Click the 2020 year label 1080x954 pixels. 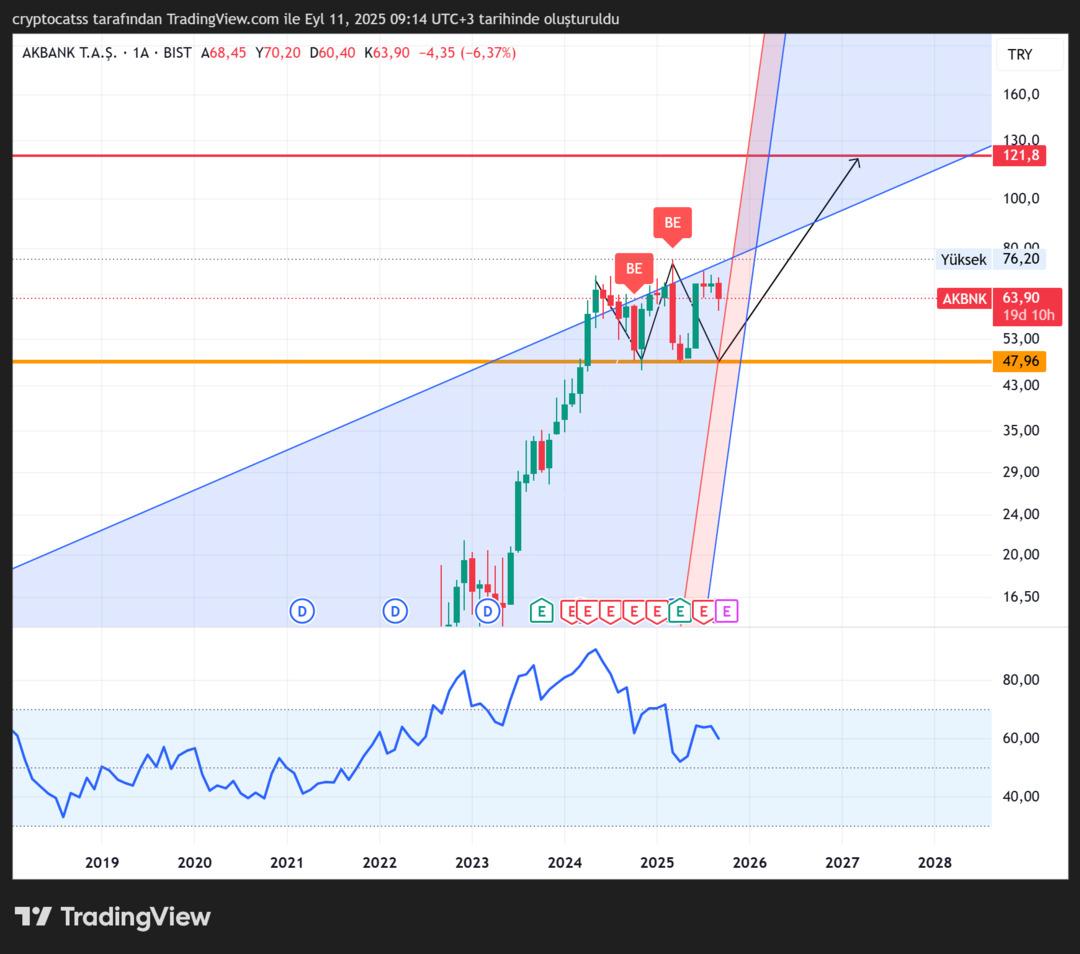(194, 862)
